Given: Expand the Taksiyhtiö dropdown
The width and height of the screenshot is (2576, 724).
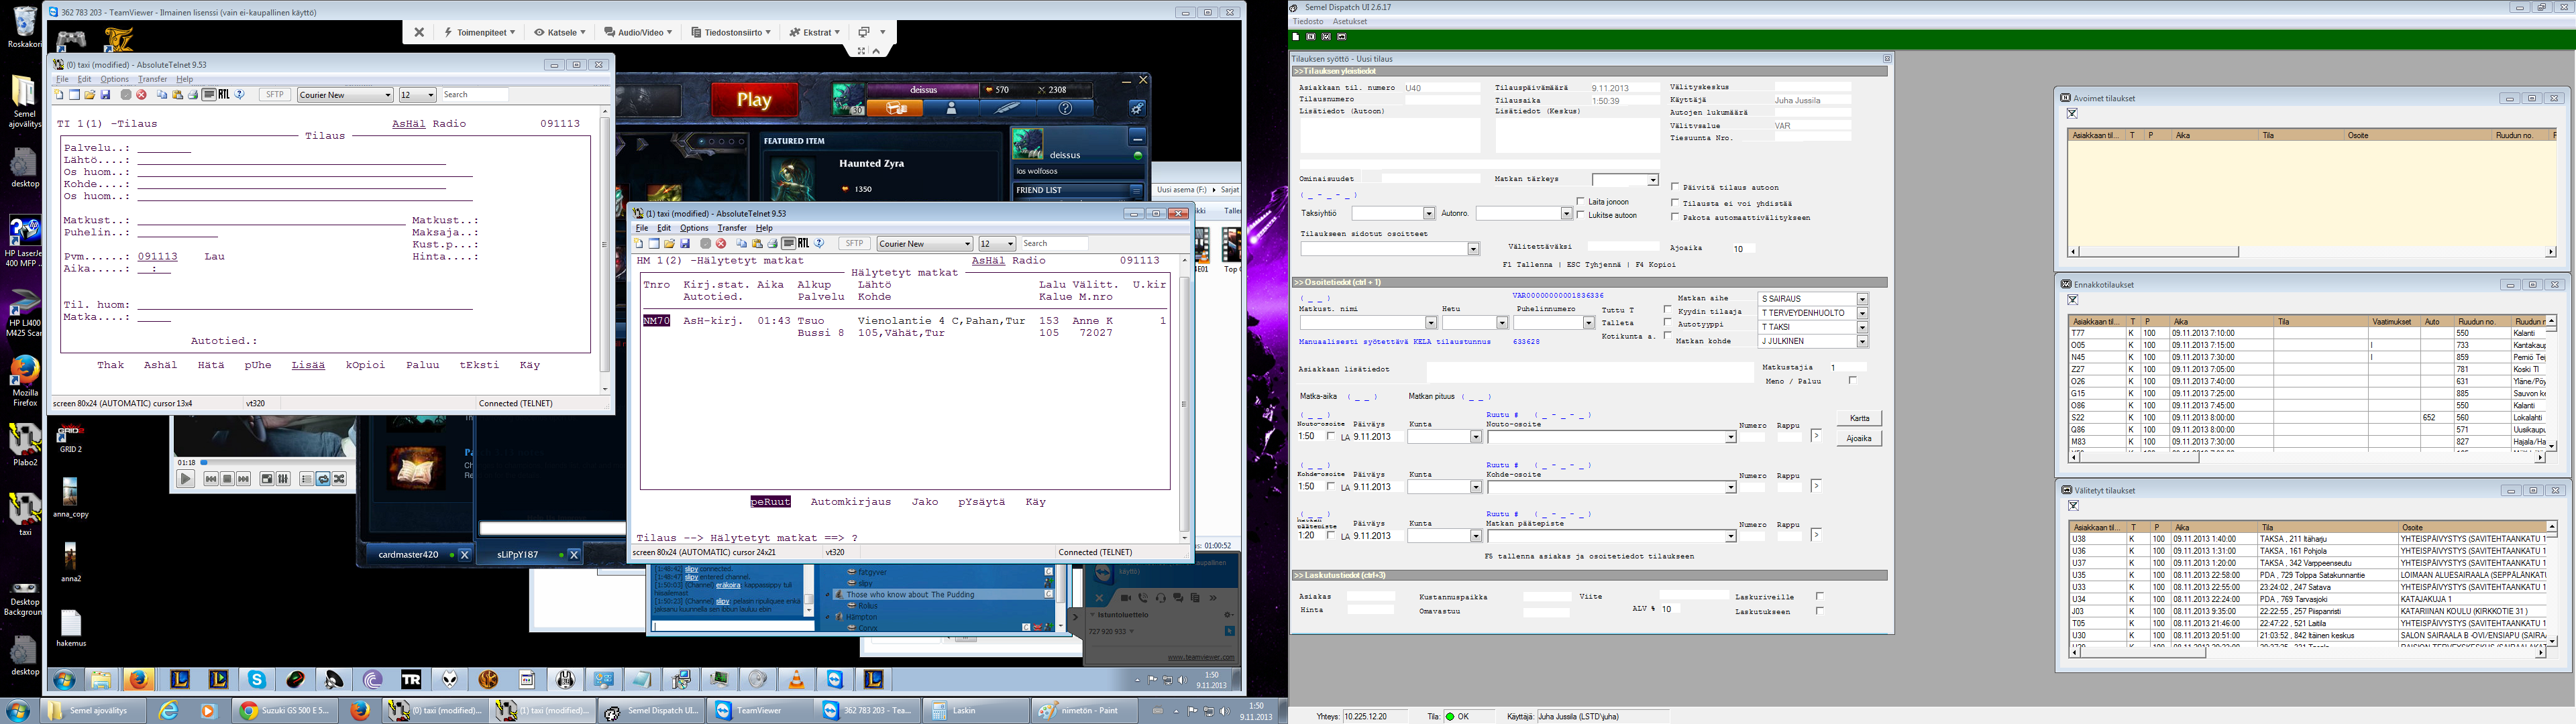Looking at the screenshot, I should pos(1428,213).
